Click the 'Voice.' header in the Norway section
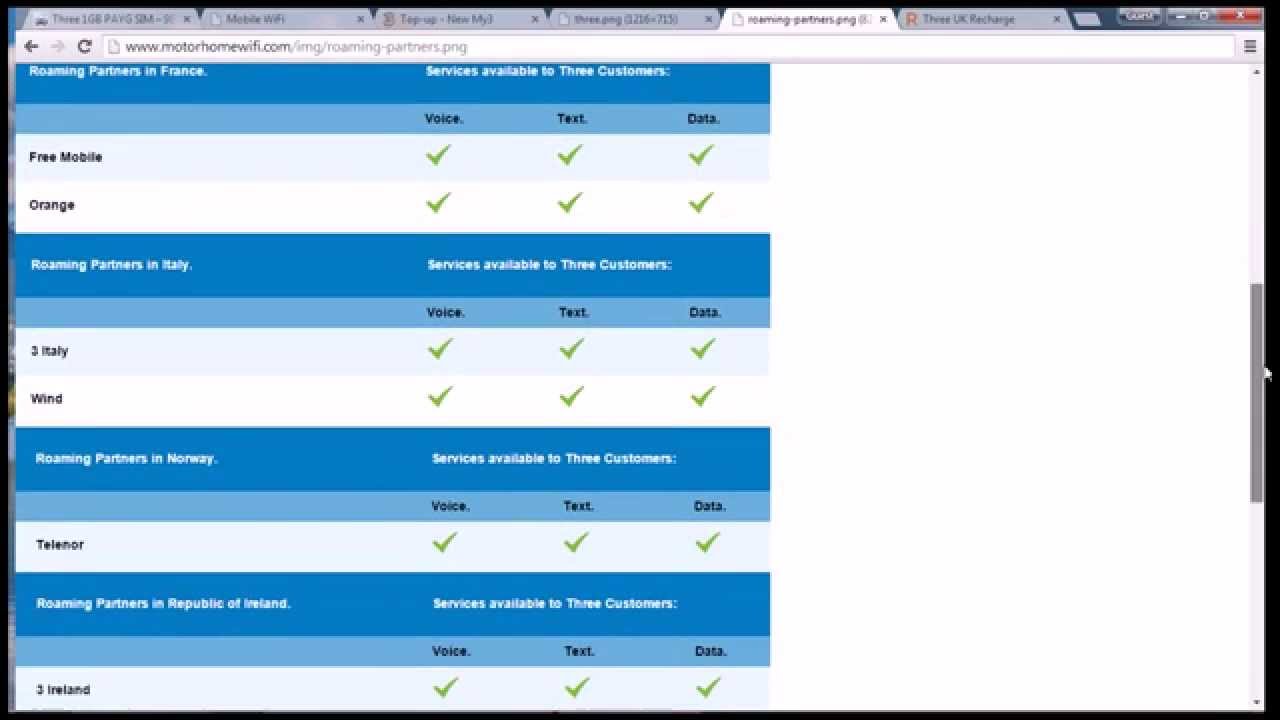The width and height of the screenshot is (1280, 720). pyautogui.click(x=450, y=506)
